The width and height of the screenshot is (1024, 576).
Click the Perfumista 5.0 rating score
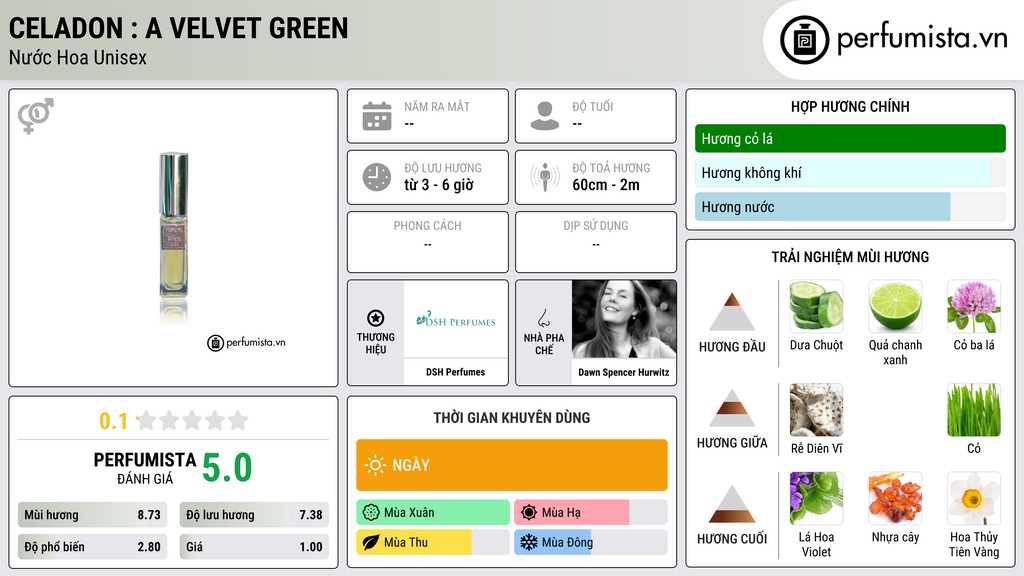click(227, 468)
